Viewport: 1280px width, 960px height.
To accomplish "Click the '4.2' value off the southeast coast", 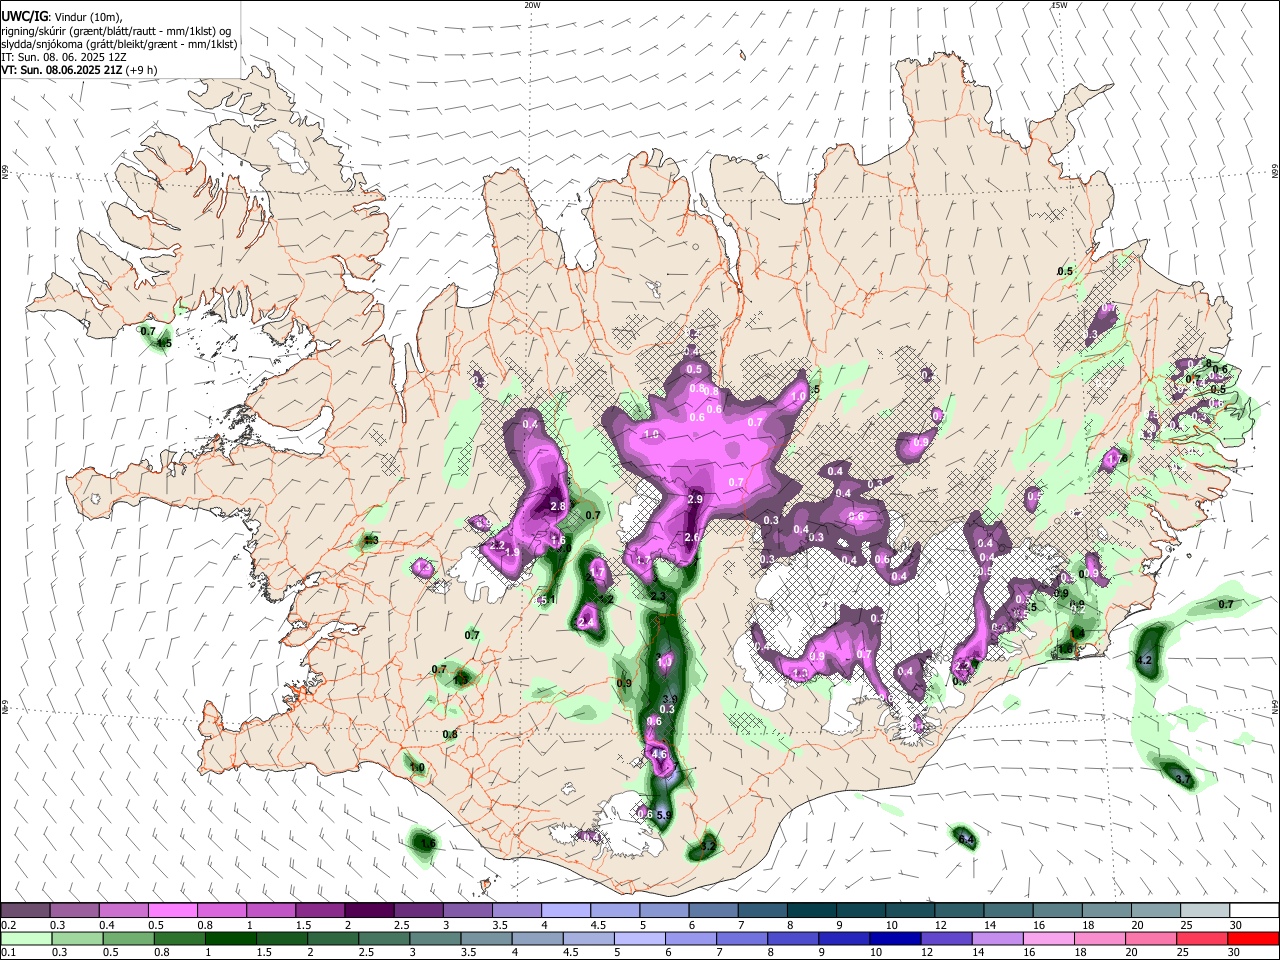I will (1146, 661).
